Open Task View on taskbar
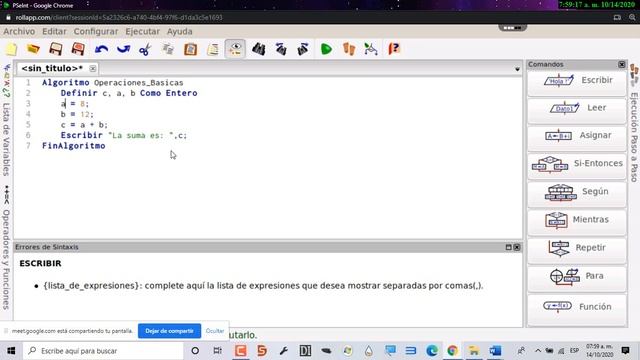Image resolution: width=640 pixels, height=360 pixels. [218, 351]
